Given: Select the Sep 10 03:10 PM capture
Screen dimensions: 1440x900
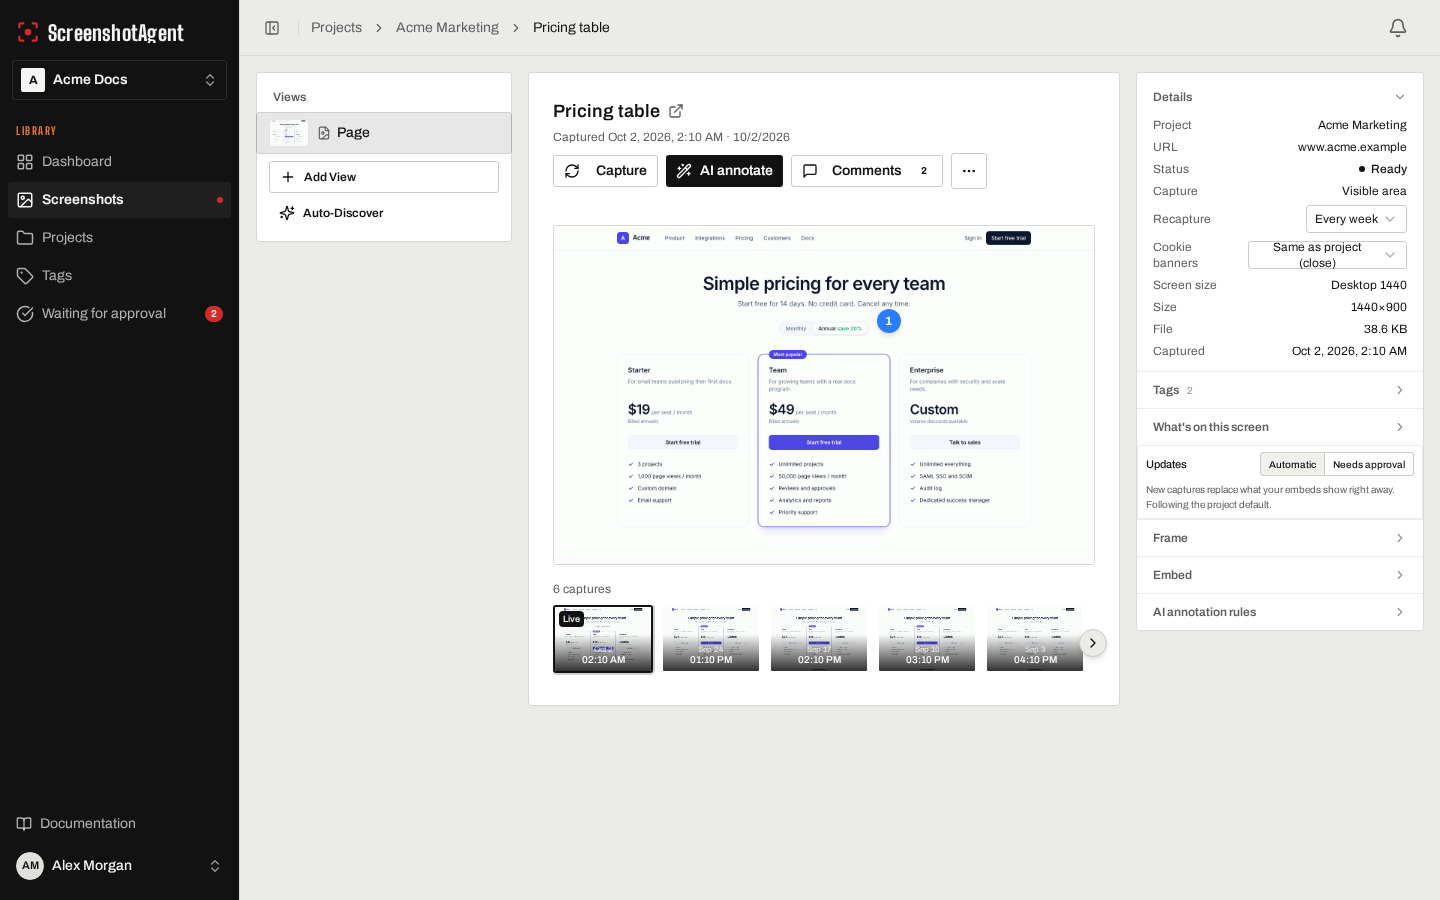Looking at the screenshot, I should (x=927, y=639).
